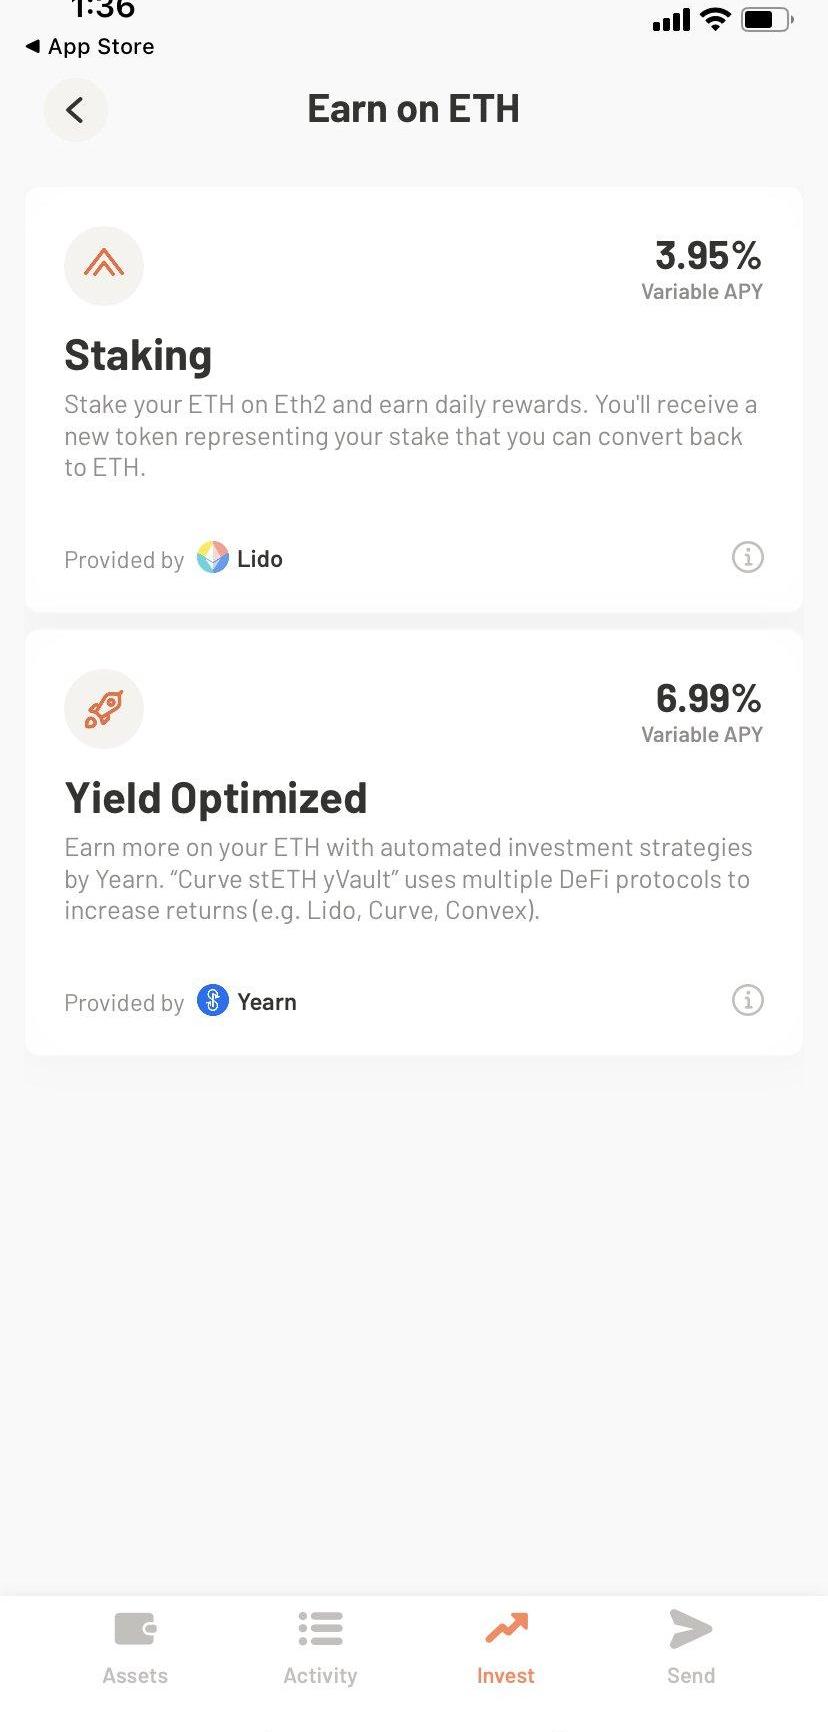The height and width of the screenshot is (1732, 828).
Task: Tap the Lido provider name
Action: click(260, 559)
